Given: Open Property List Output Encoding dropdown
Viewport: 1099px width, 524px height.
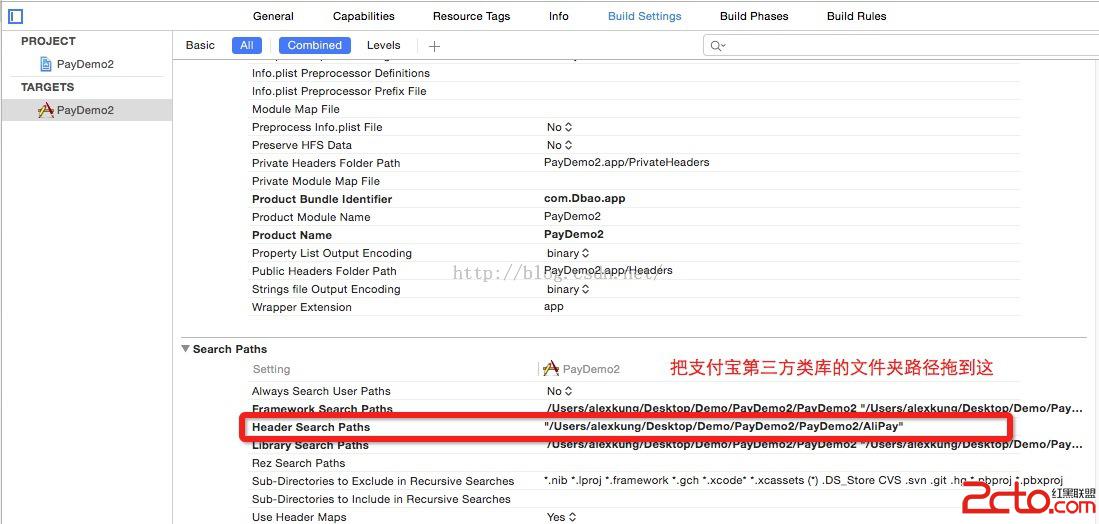Looking at the screenshot, I should click(x=568, y=254).
